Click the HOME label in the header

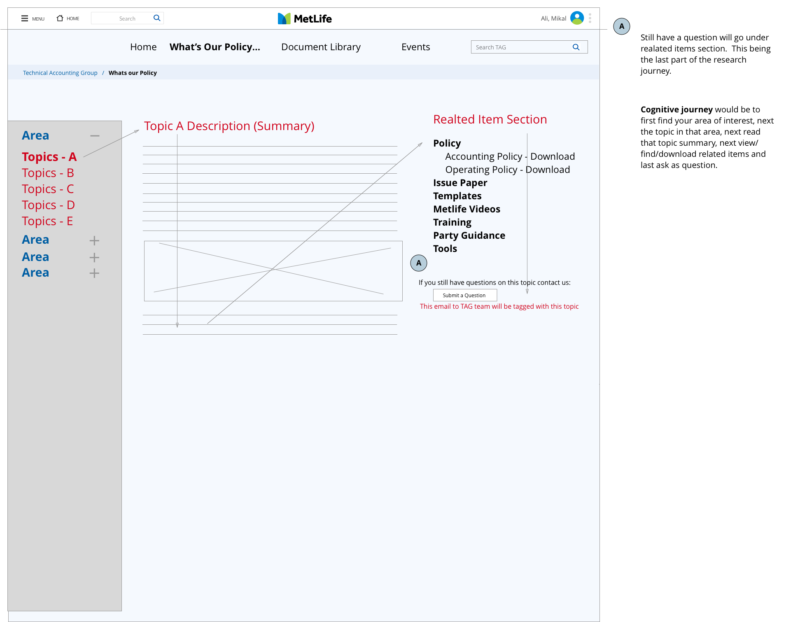(x=73, y=18)
